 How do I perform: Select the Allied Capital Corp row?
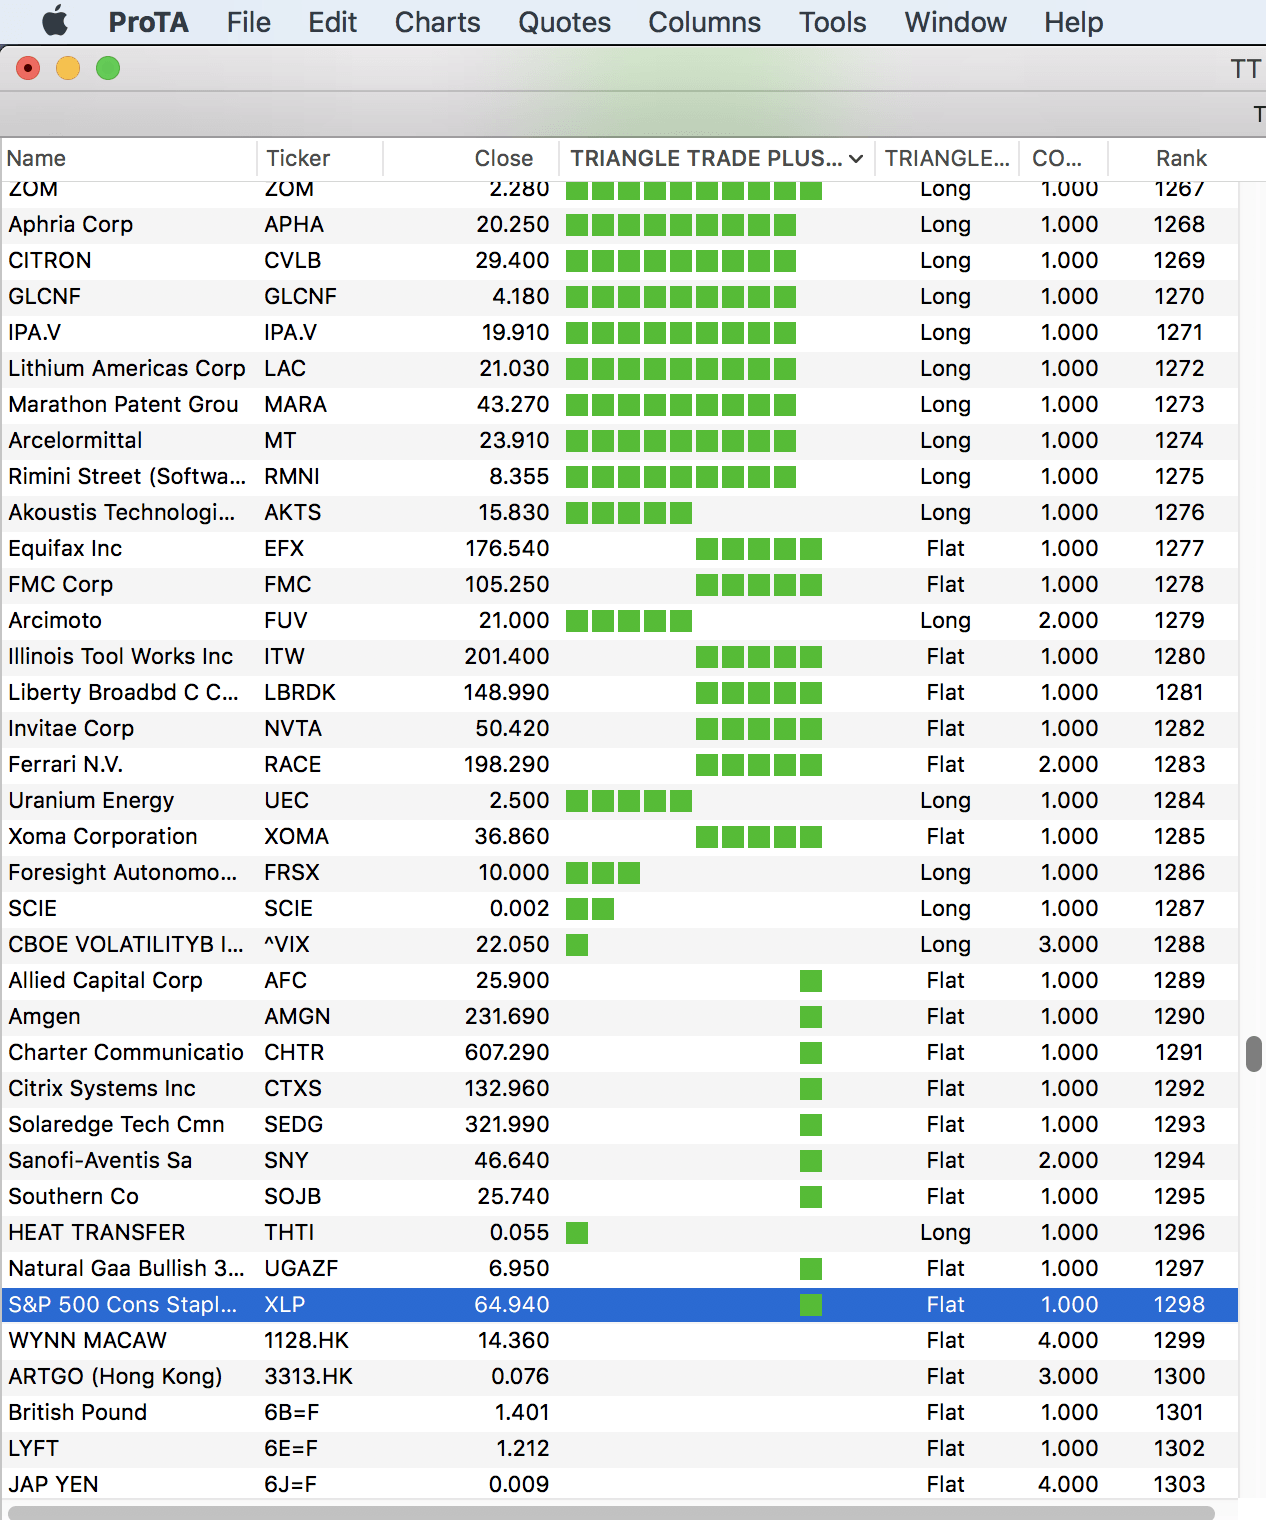tap(619, 980)
